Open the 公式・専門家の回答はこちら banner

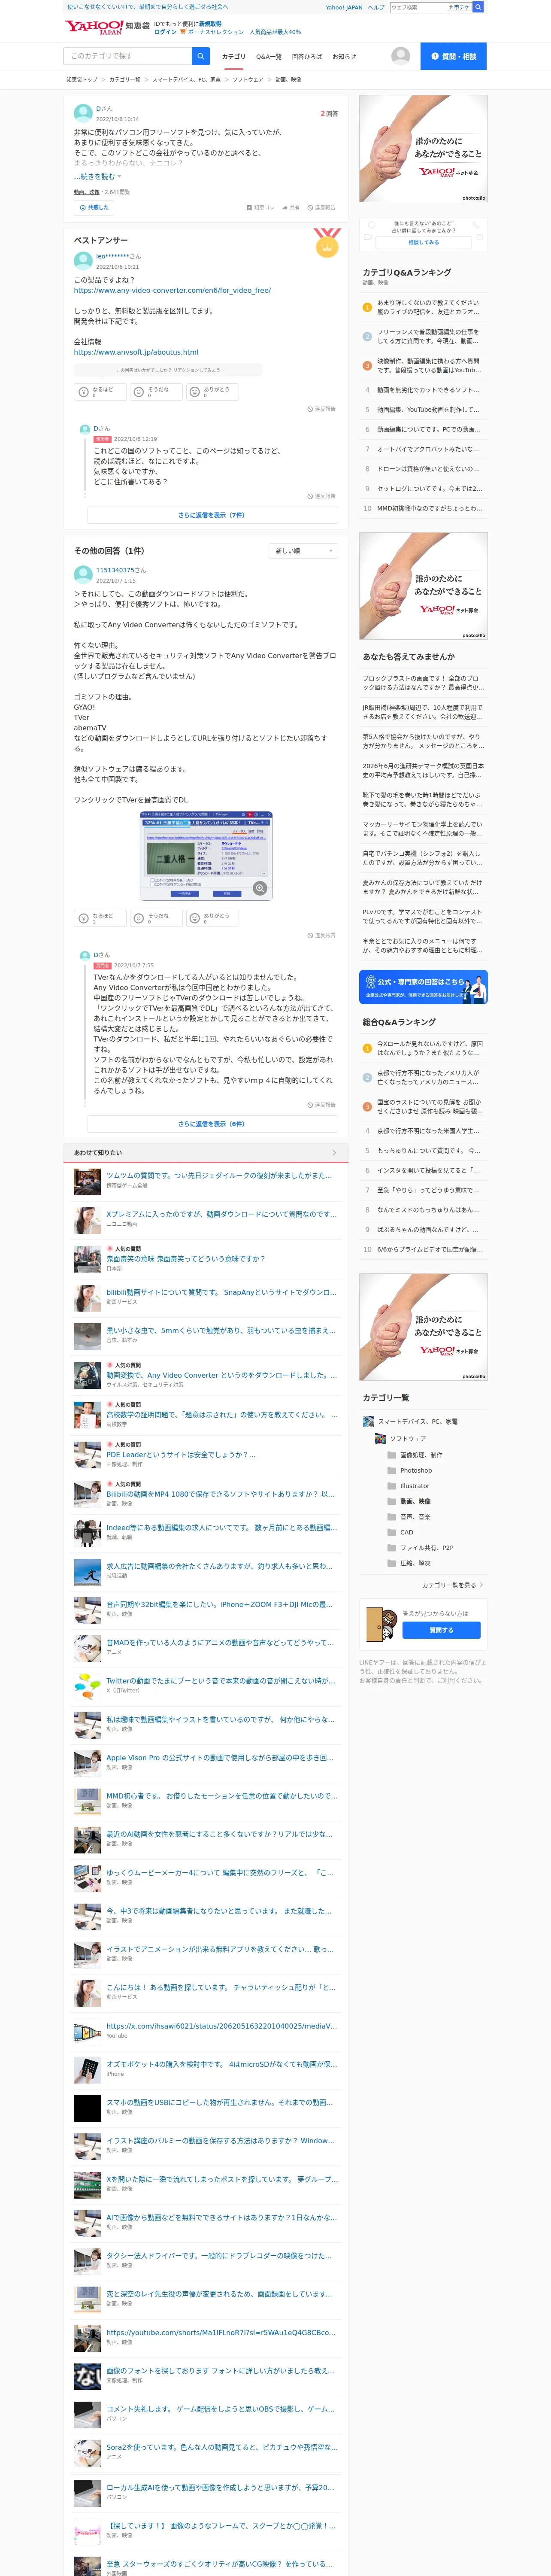(423, 987)
